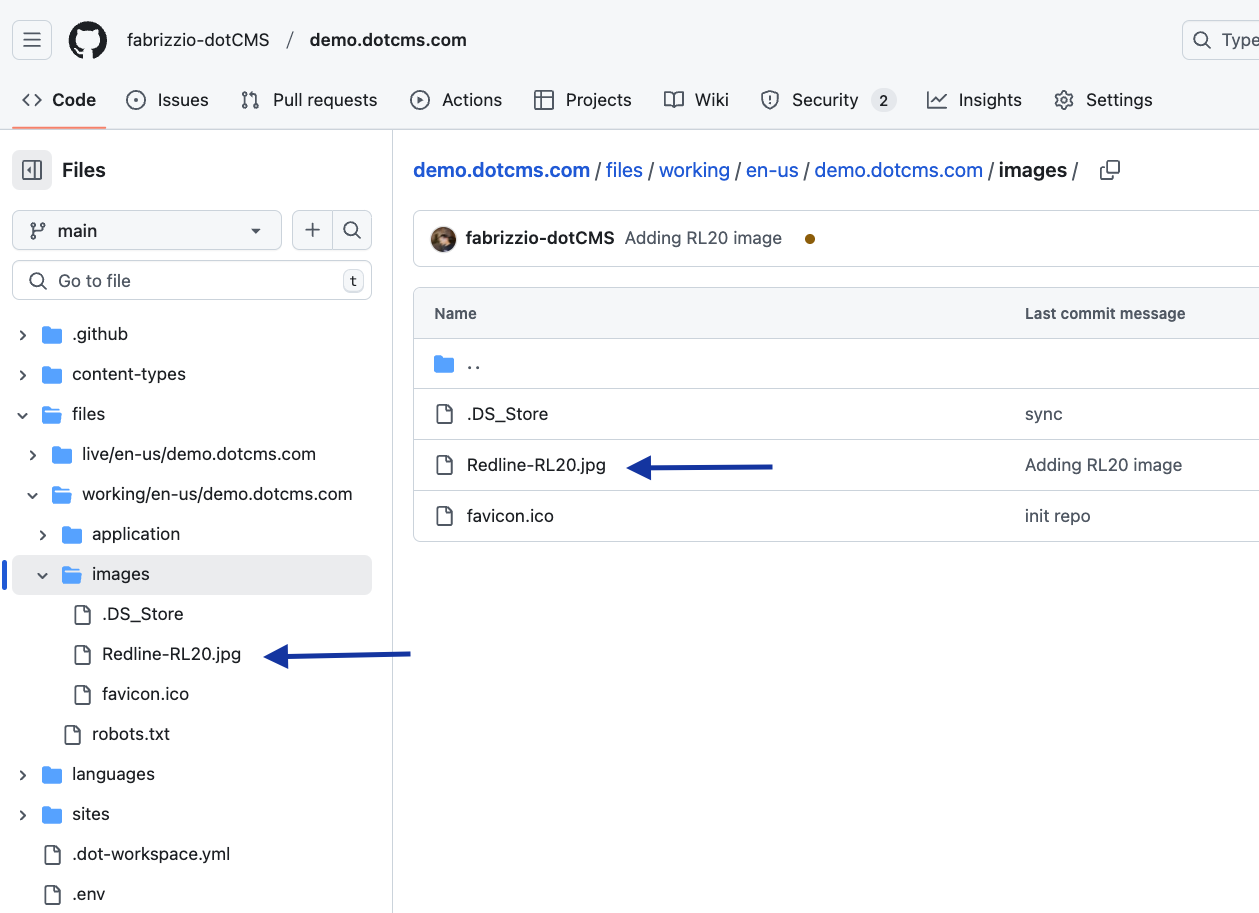The height and width of the screenshot is (913, 1259).
Task: Open Redline-RL20.jpg in the file list
Action: [x=536, y=465]
